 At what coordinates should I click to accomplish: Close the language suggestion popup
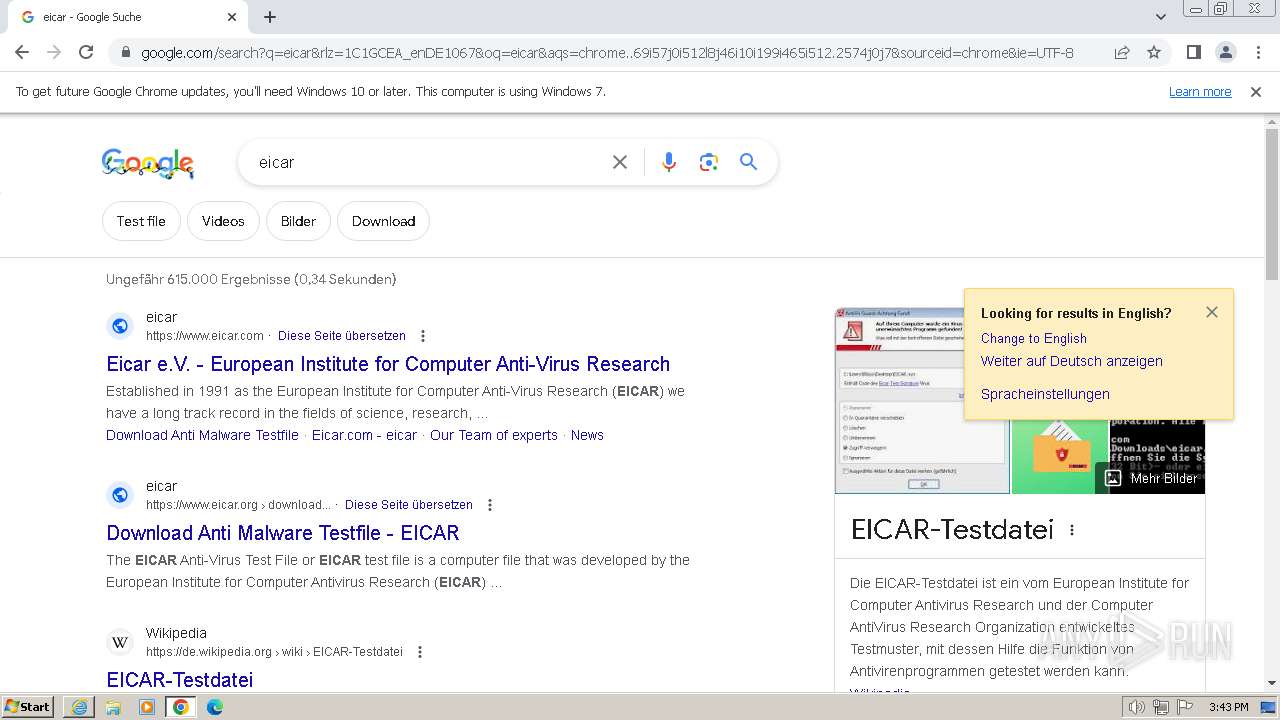point(1212,312)
